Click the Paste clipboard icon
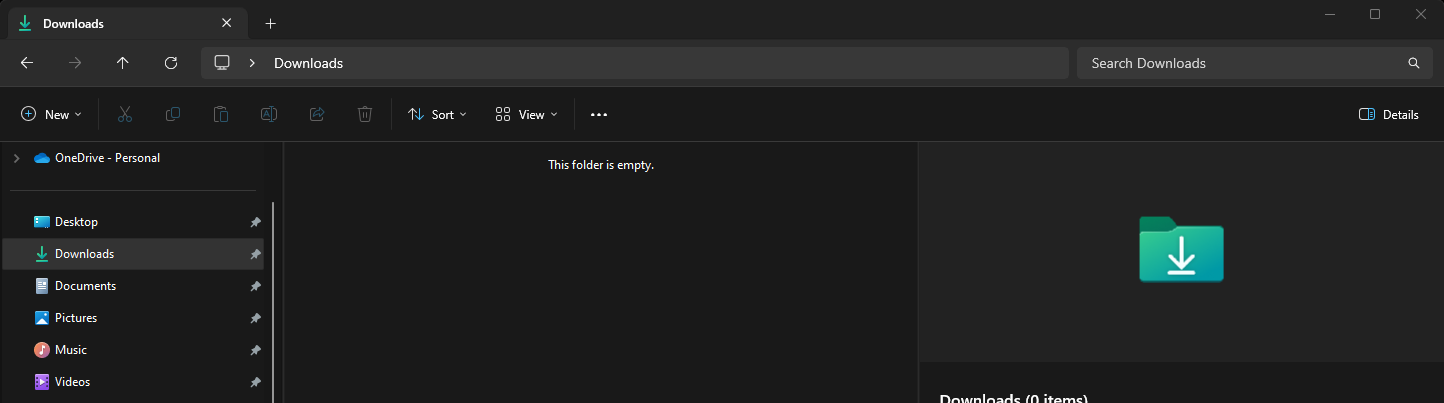This screenshot has width=1444, height=403. 221,115
